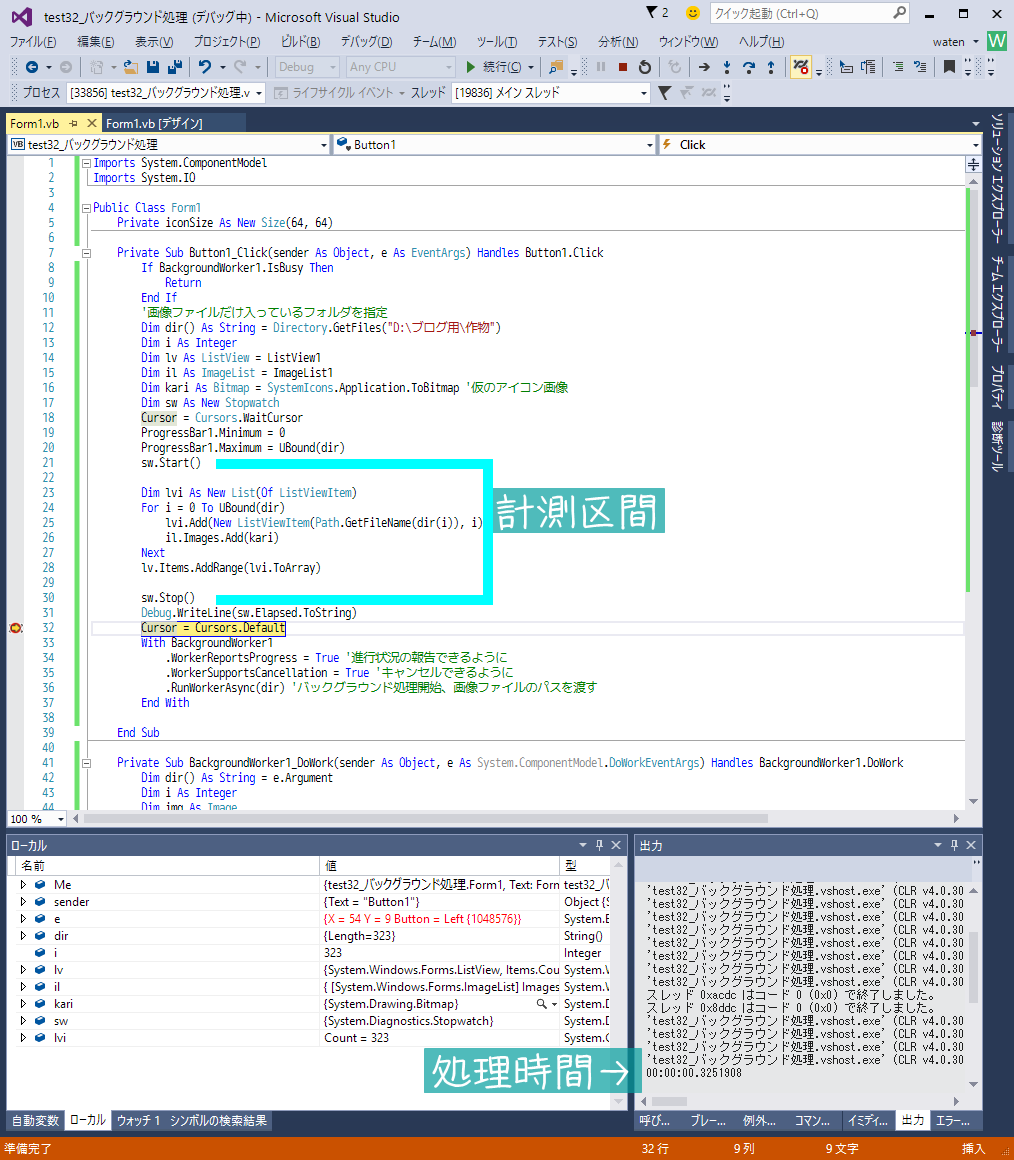Step into the current line
The height and width of the screenshot is (1160, 1014).
pyautogui.click(x=725, y=68)
